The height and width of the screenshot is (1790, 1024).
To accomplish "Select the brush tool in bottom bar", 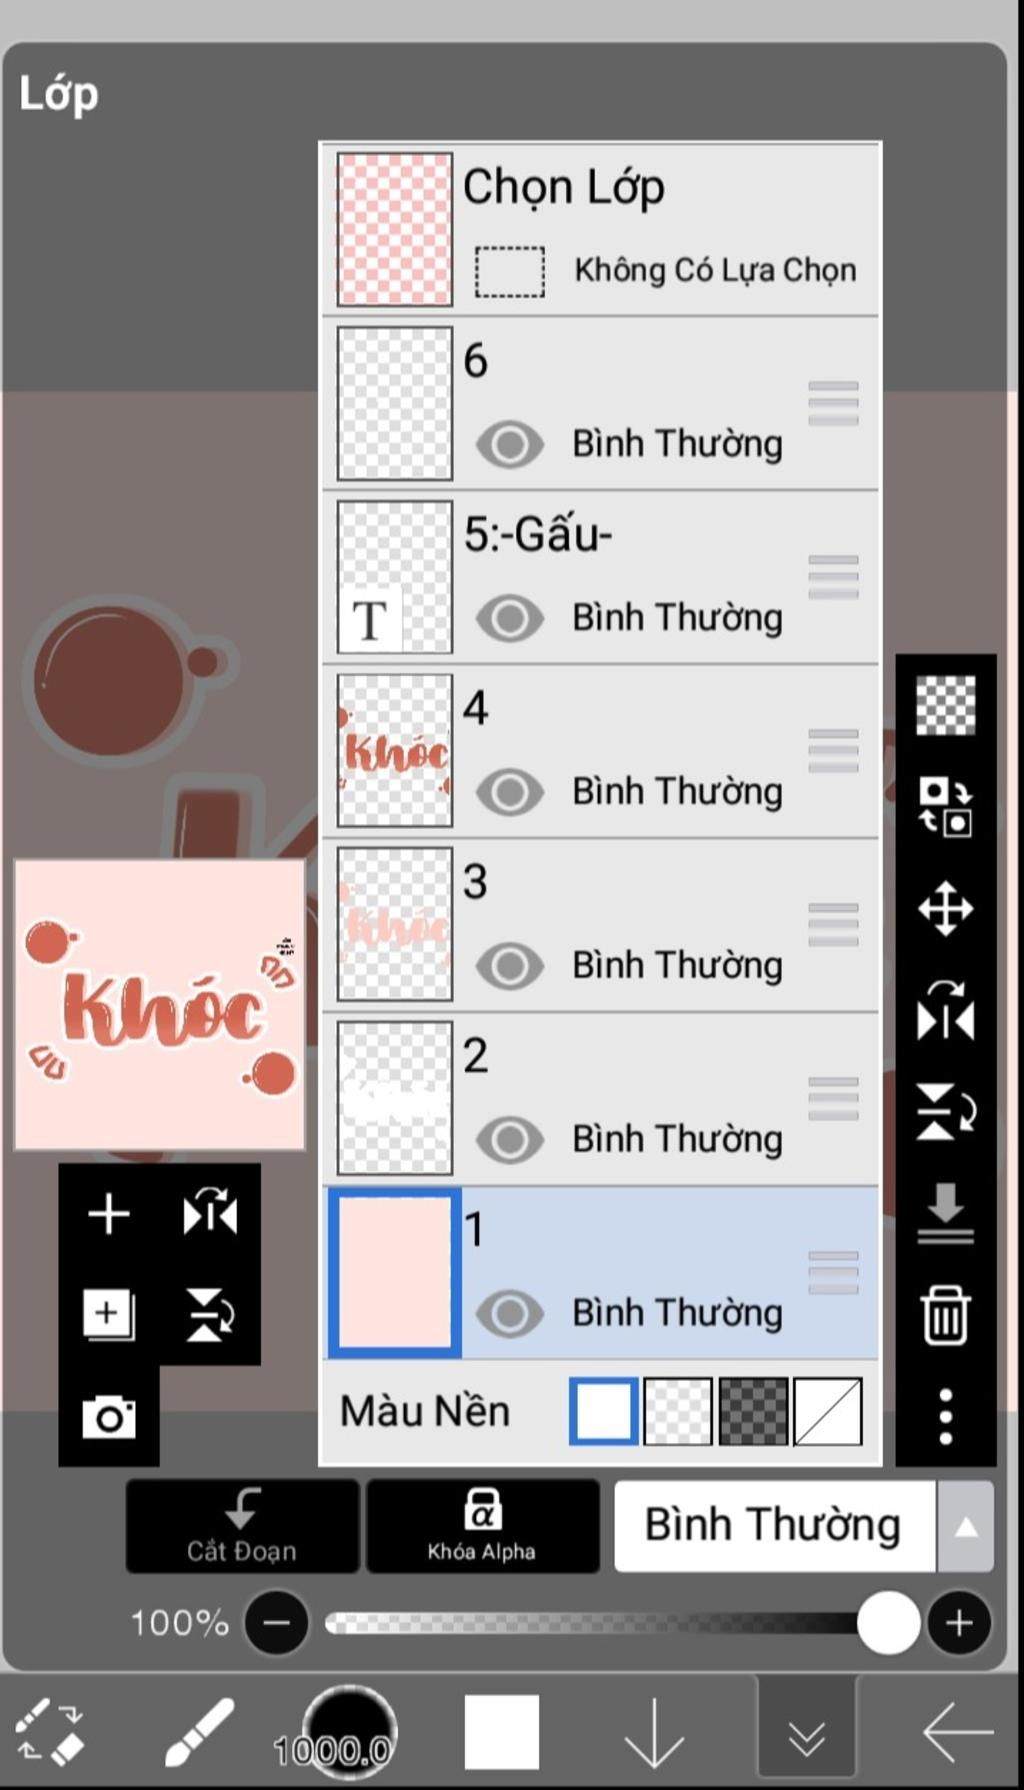I will [x=199, y=1731].
